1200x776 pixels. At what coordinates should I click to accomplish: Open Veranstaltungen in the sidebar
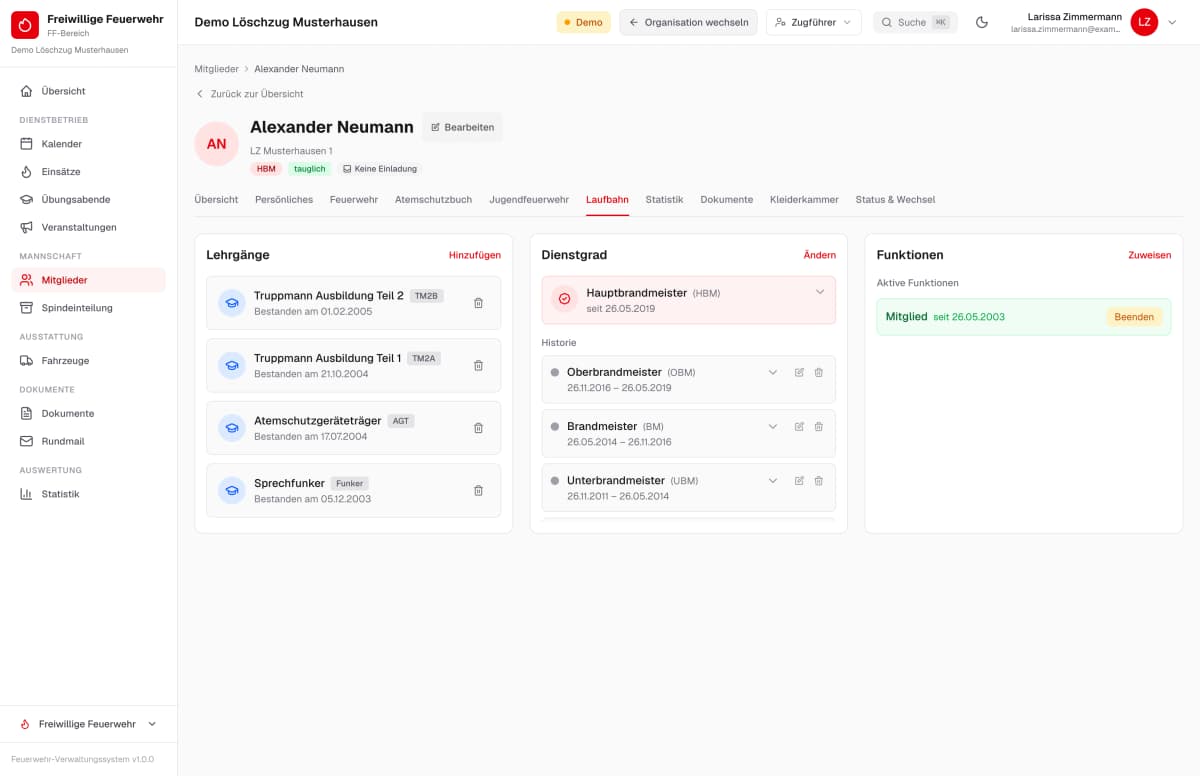88,227
